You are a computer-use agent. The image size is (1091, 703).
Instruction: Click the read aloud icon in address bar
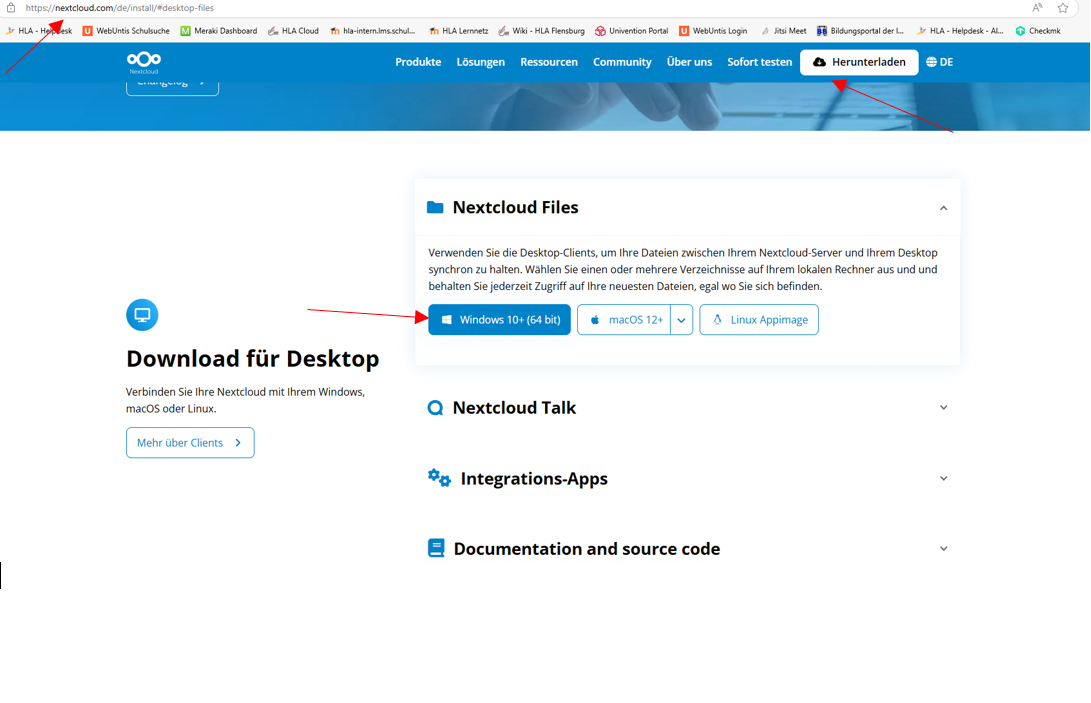coord(1037,8)
